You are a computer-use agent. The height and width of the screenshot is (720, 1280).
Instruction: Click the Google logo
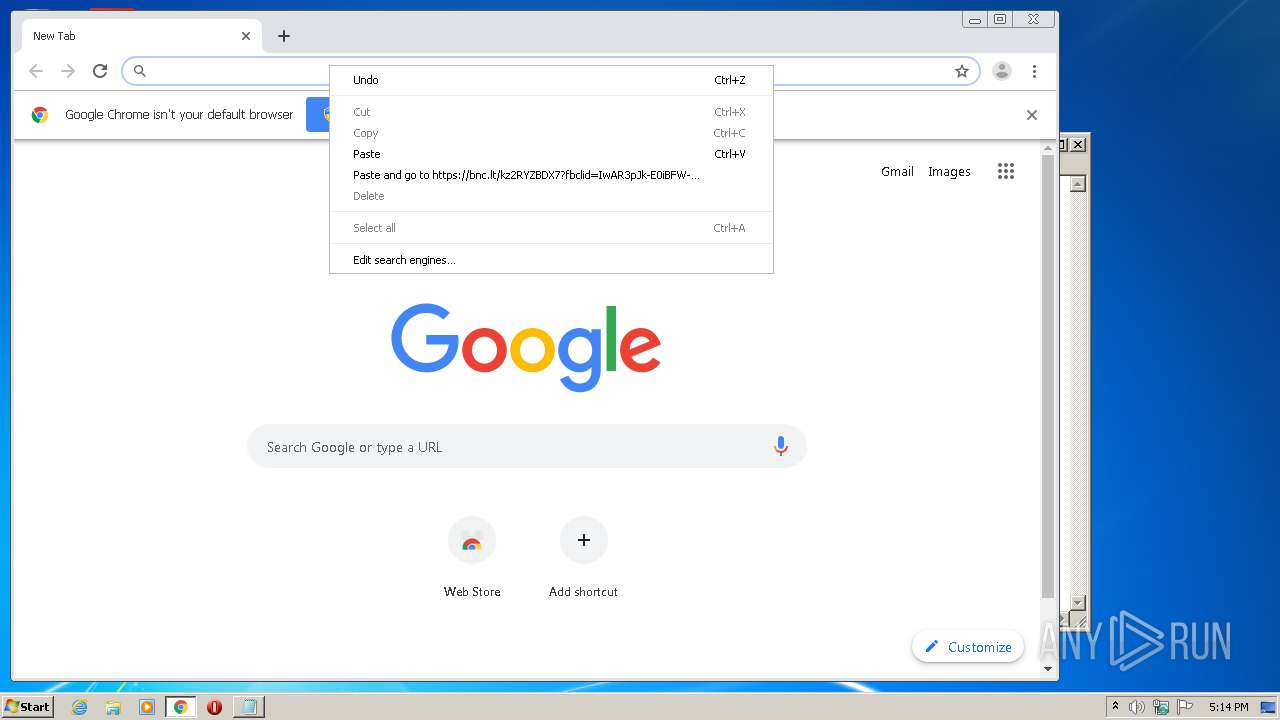[526, 347]
